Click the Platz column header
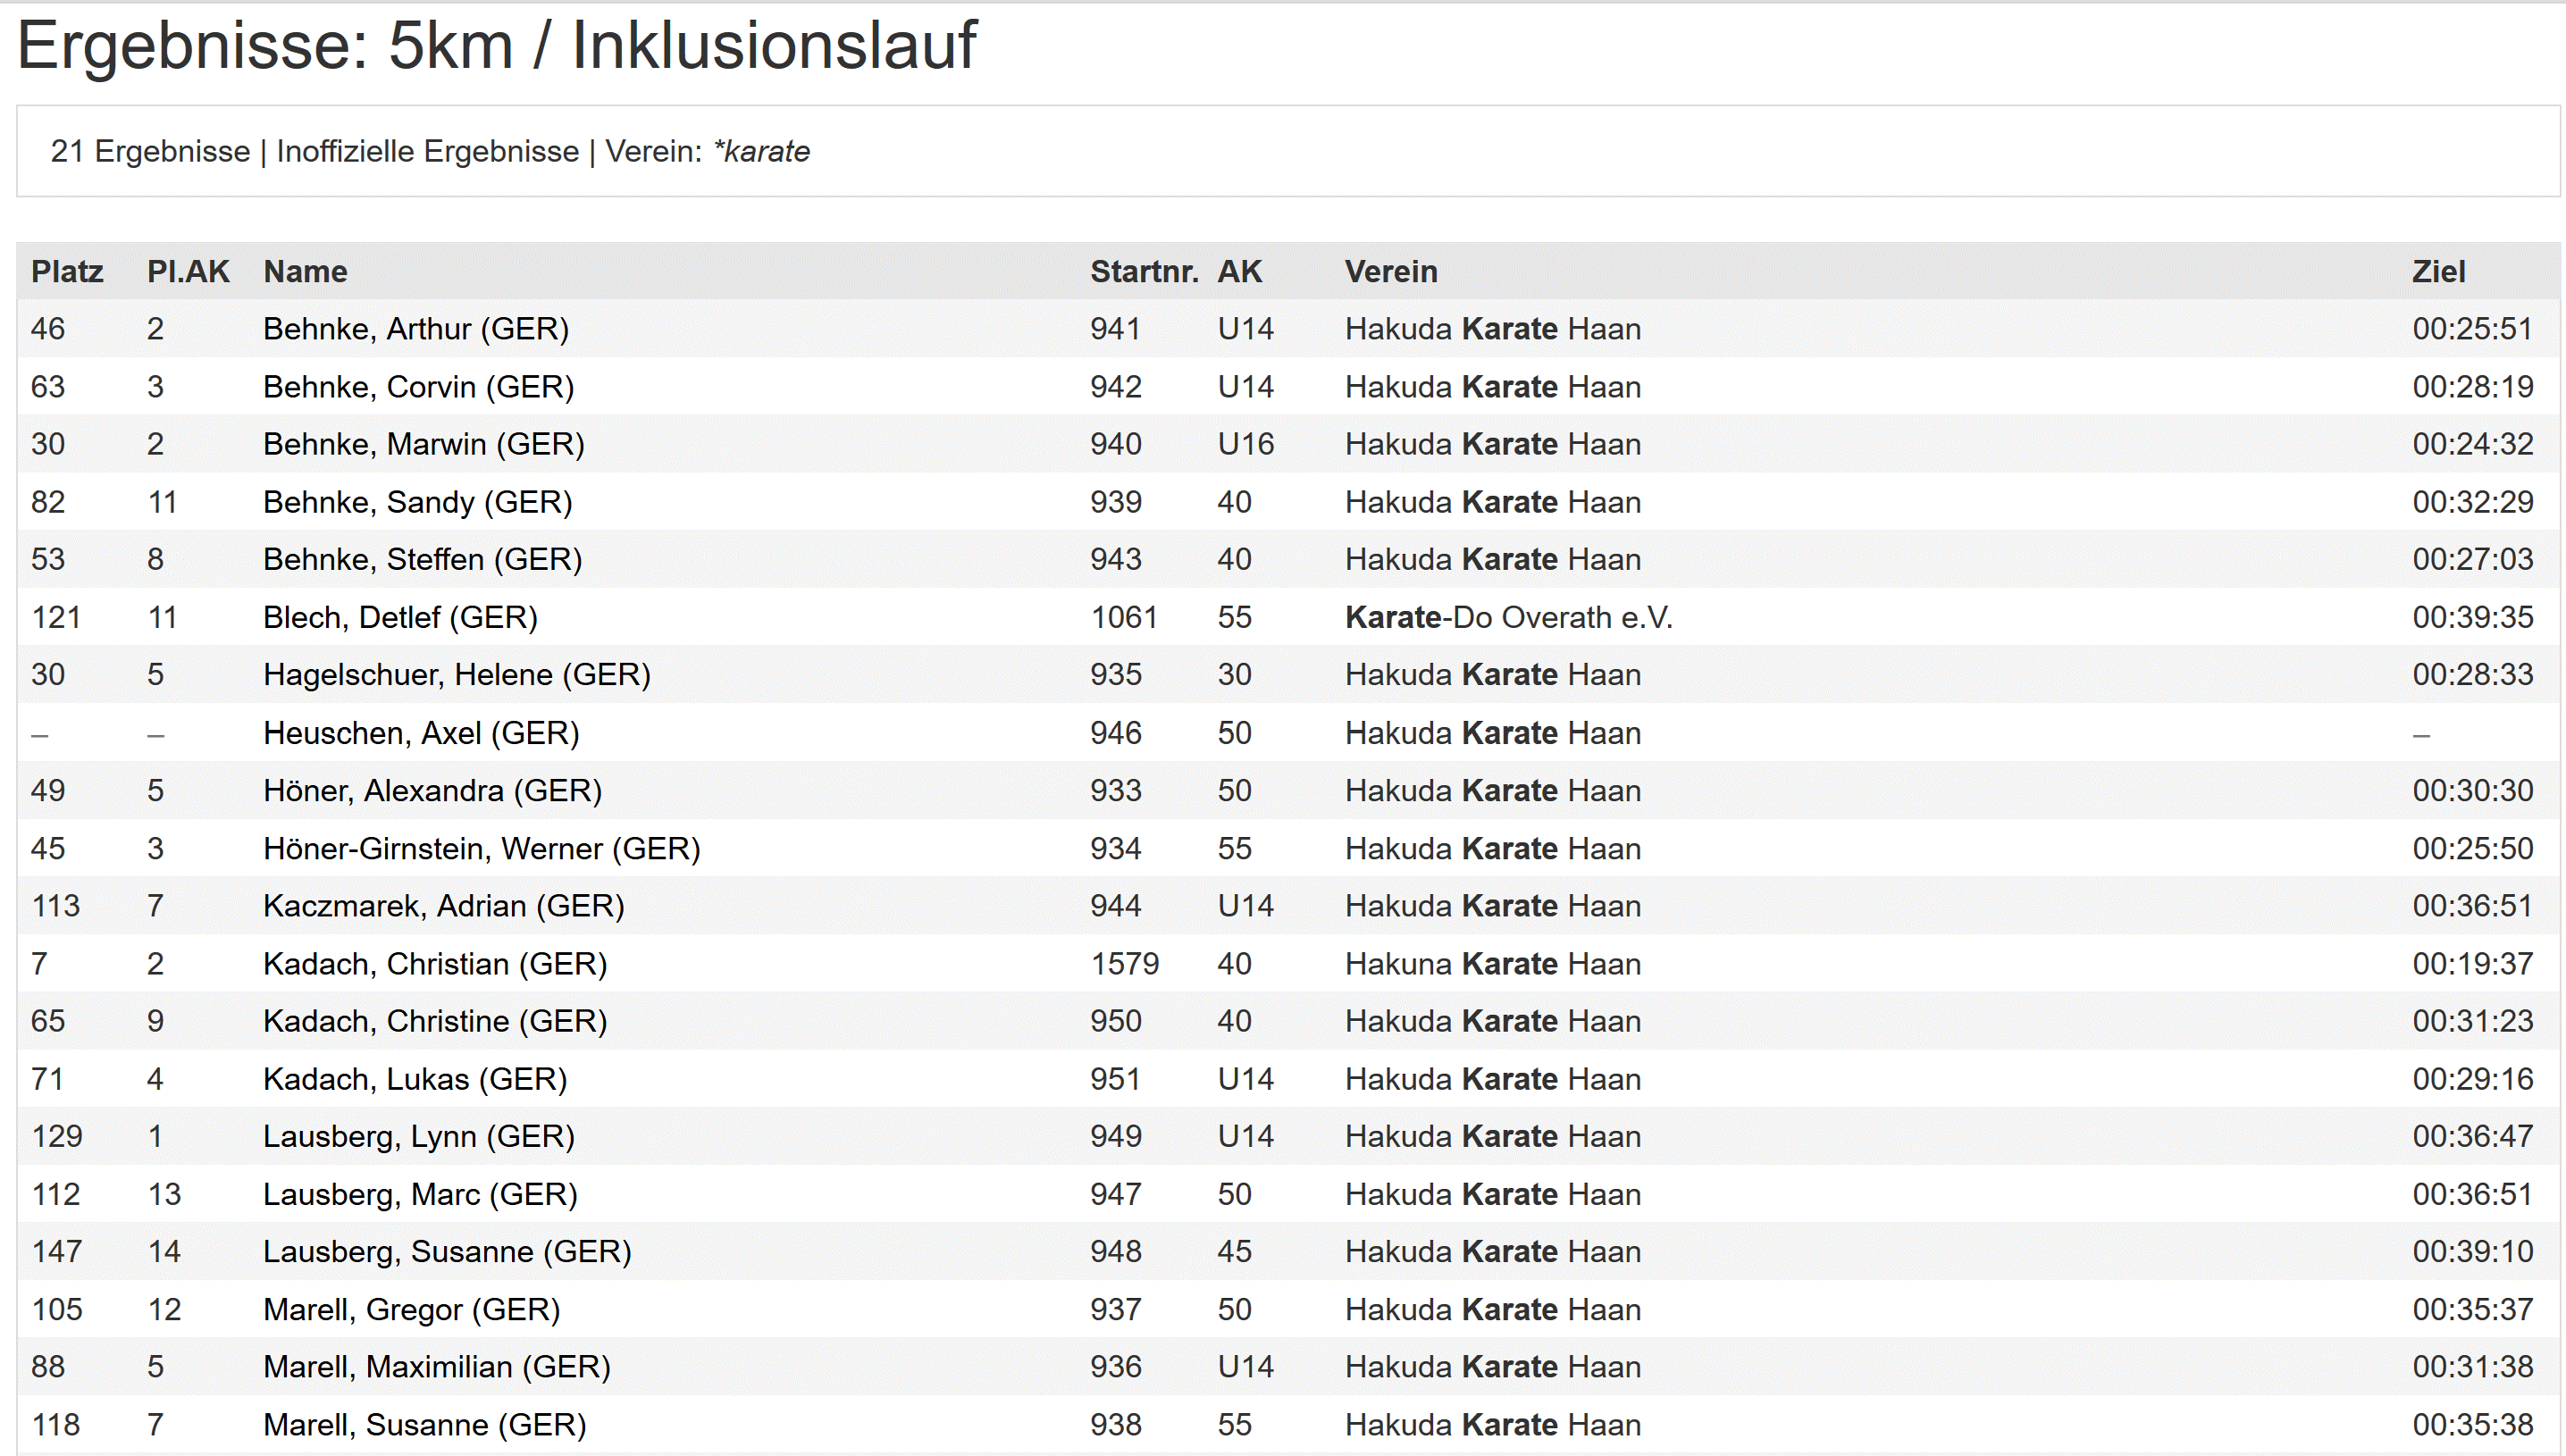 point(67,271)
